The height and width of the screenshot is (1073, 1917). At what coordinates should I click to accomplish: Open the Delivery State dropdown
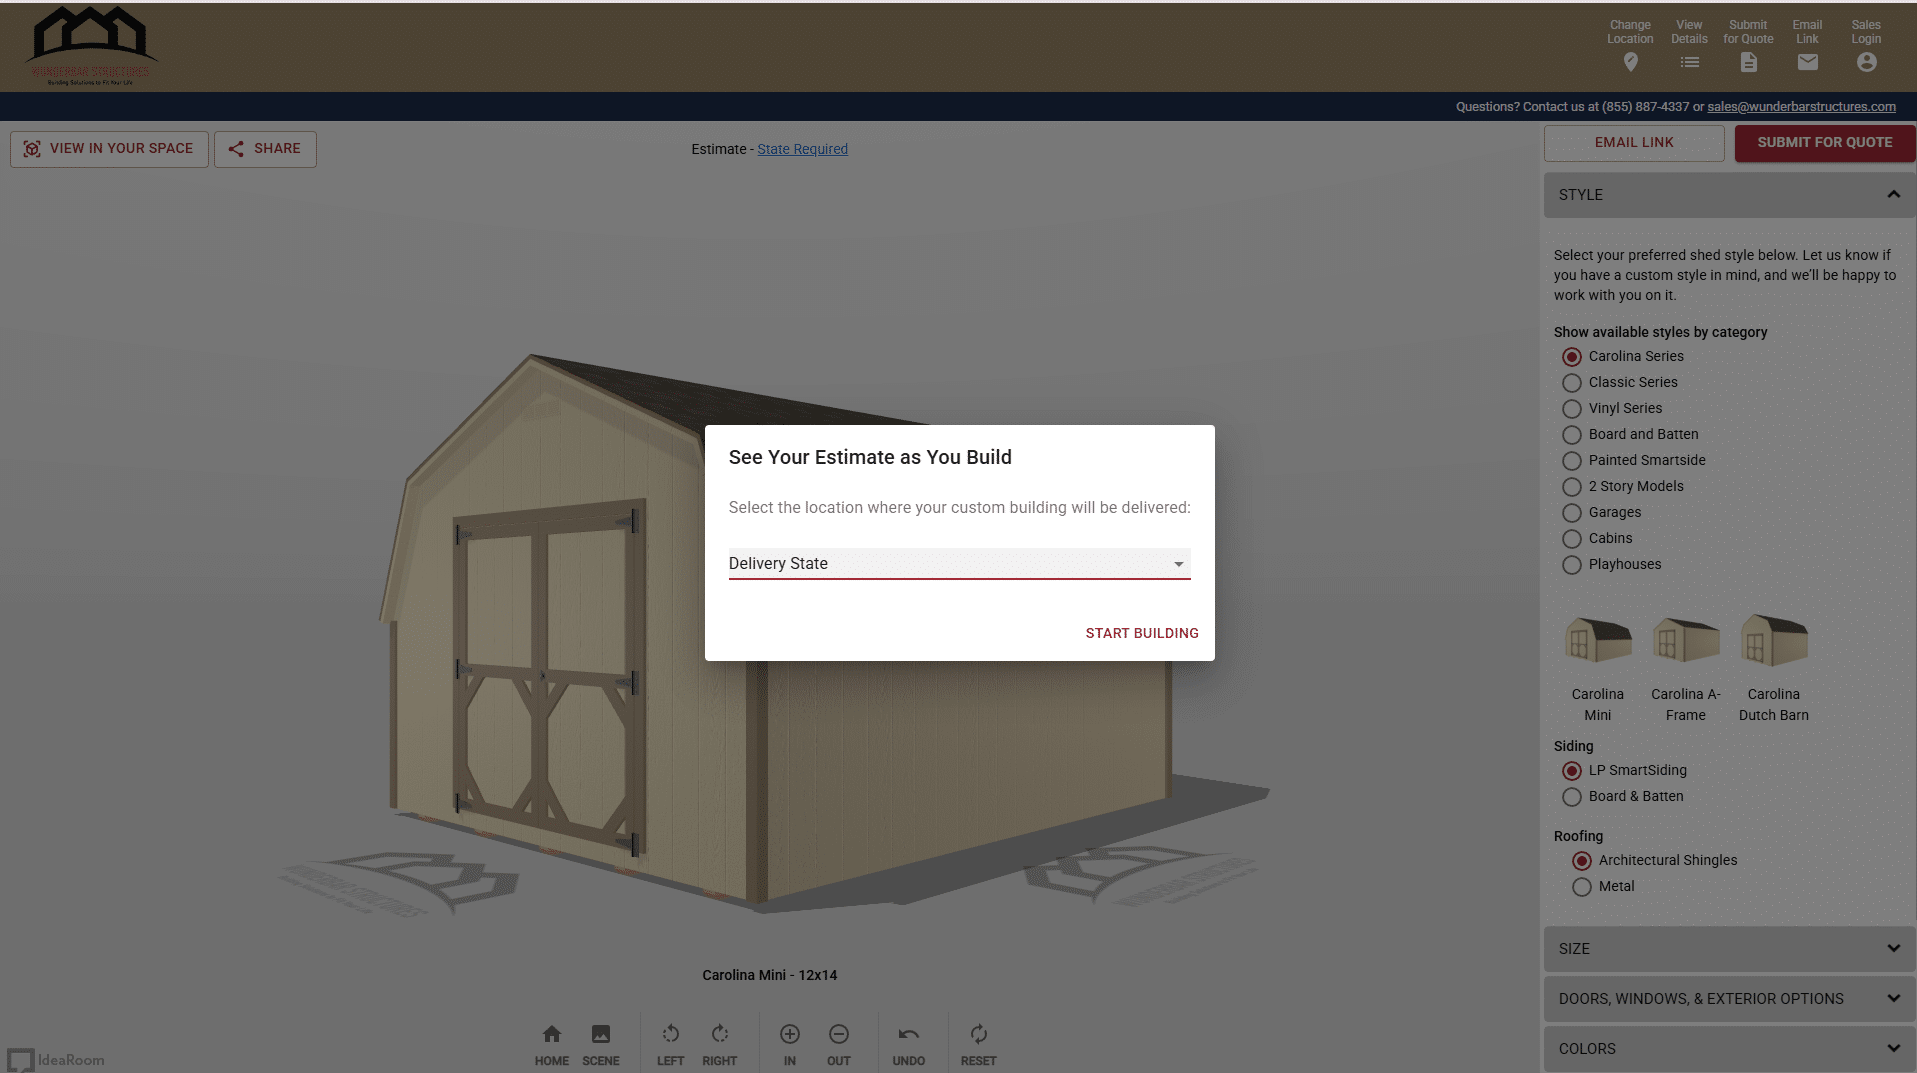coord(958,564)
